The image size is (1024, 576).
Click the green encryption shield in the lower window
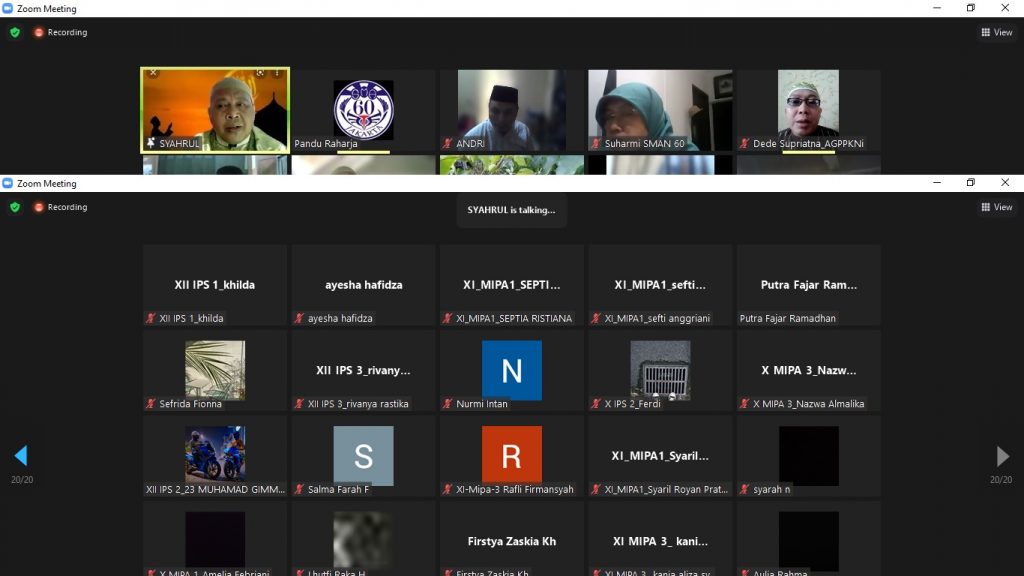[15, 207]
